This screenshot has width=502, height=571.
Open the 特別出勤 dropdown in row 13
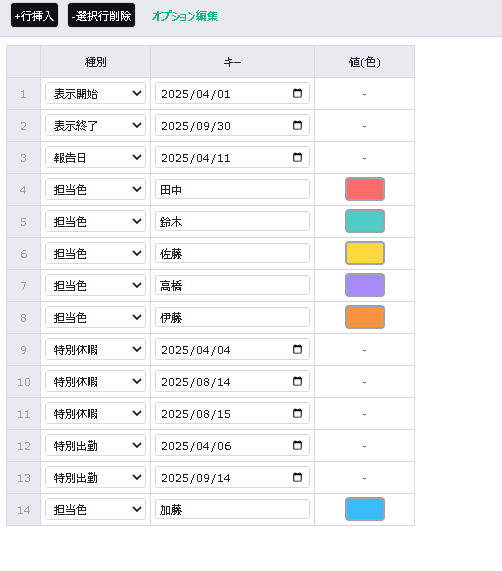click(95, 477)
